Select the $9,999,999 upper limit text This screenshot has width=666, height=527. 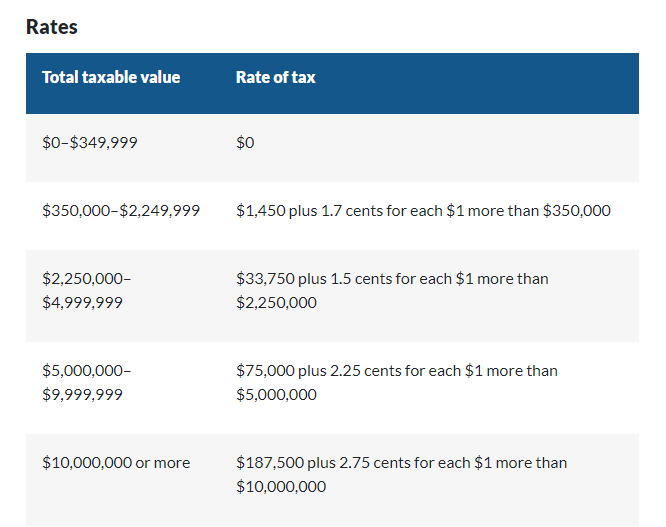[82, 394]
